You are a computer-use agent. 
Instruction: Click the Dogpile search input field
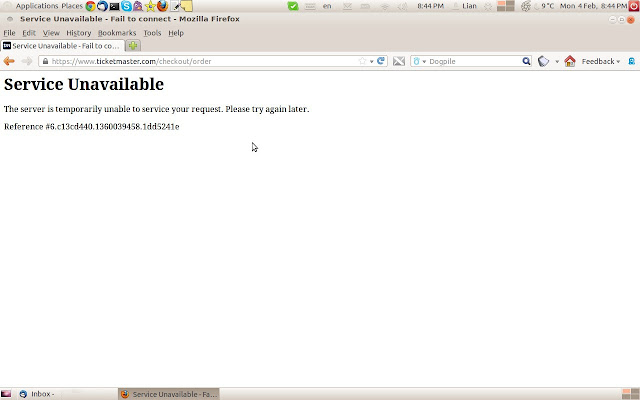coord(474,61)
